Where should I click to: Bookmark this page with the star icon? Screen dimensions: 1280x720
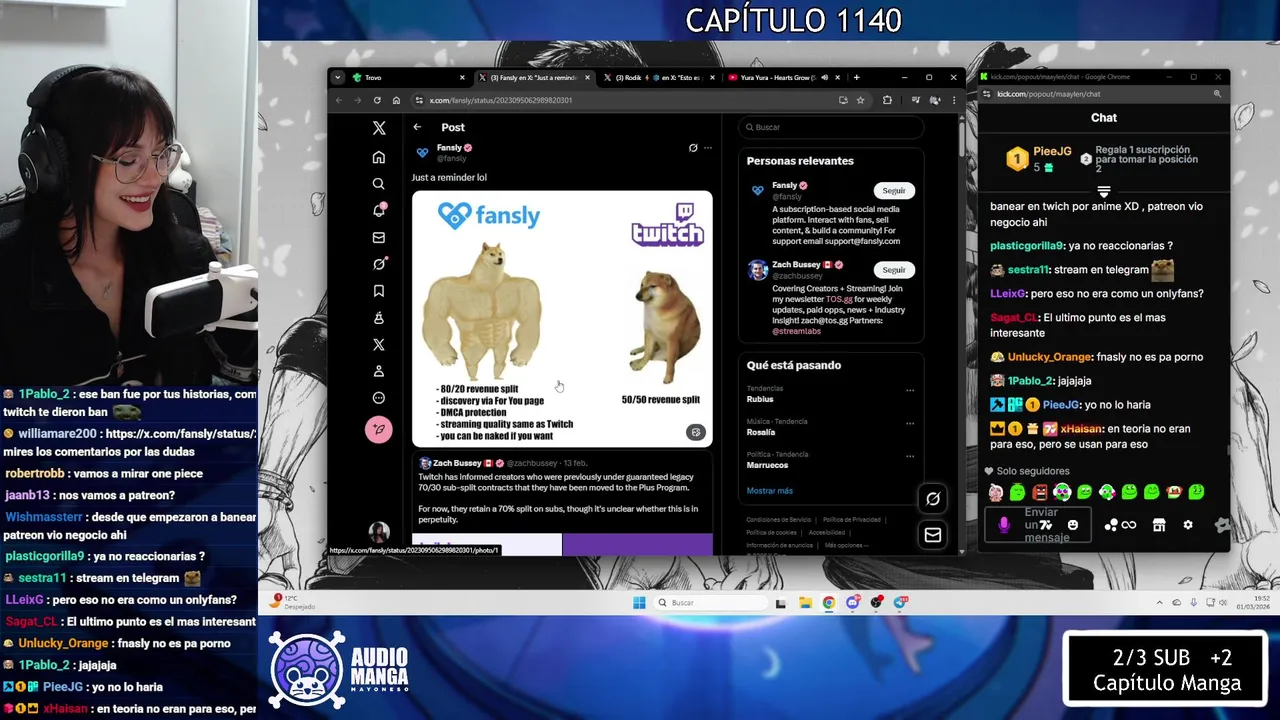860,100
